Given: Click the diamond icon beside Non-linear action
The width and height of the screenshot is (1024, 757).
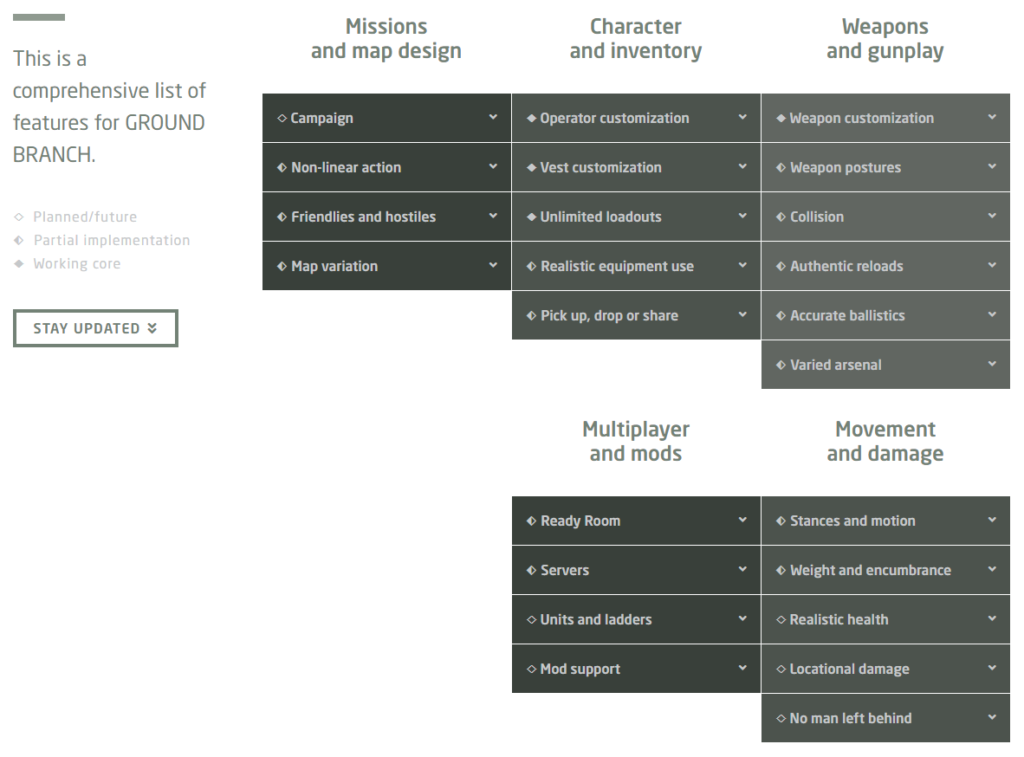Looking at the screenshot, I should click(x=282, y=168).
